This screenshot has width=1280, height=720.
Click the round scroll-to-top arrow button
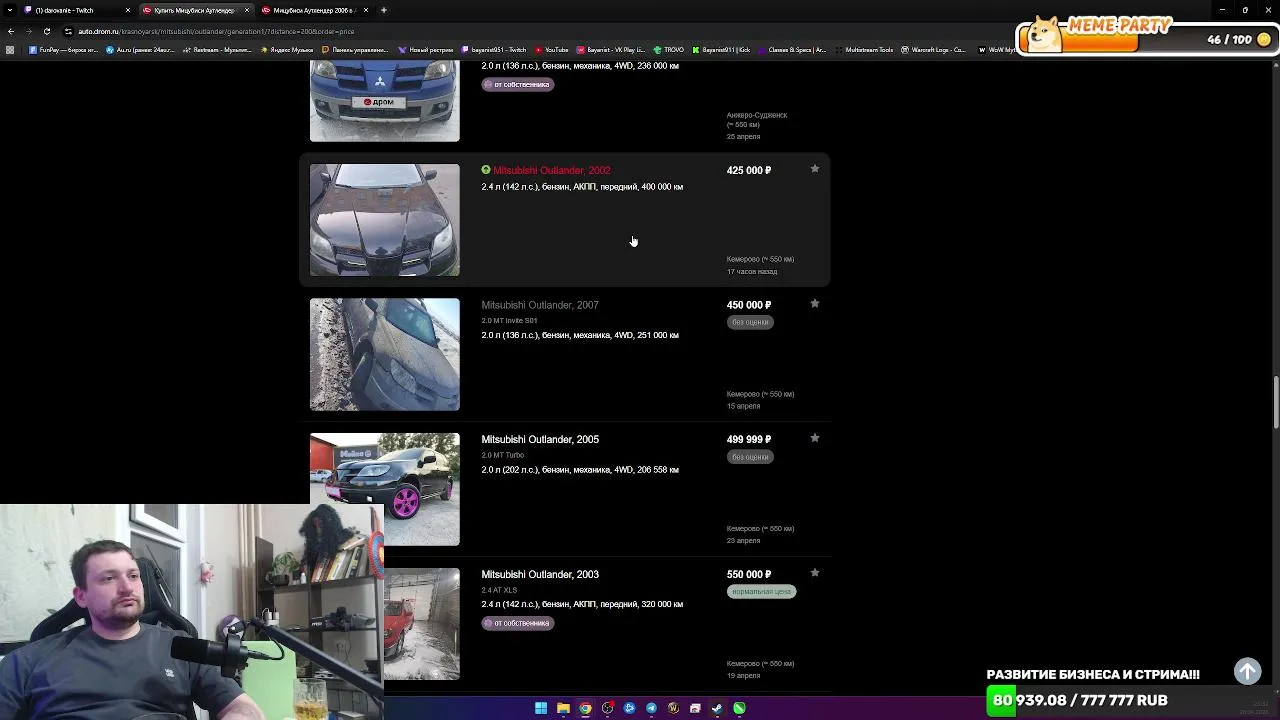point(1247,671)
